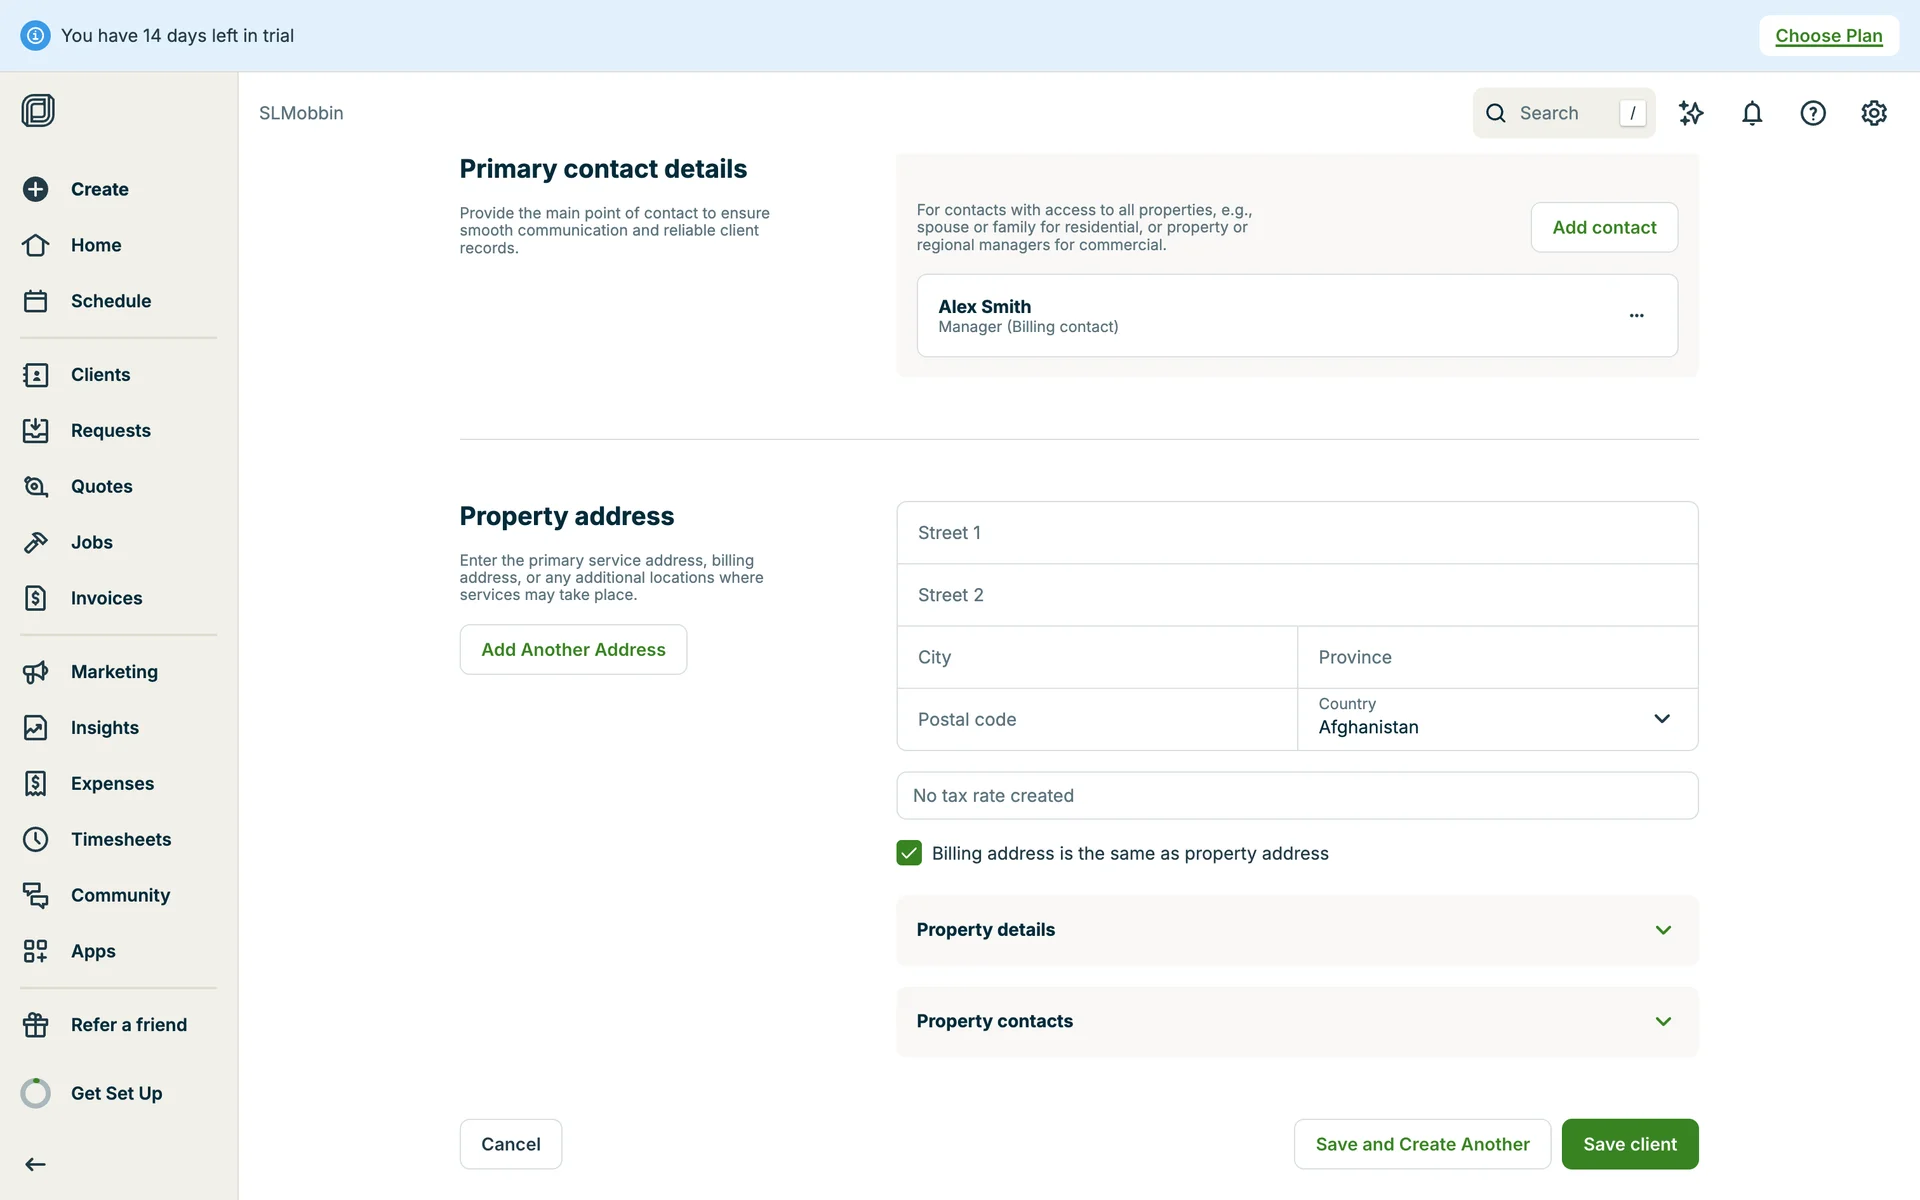Navigate to the Clients section
The height and width of the screenshot is (1200, 1920).
(100, 374)
